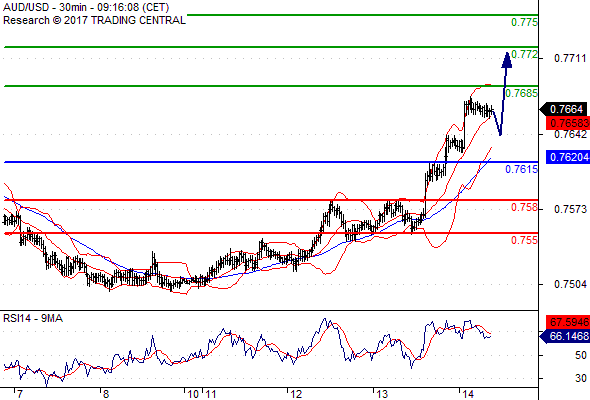Click the red 0.755 support label
The height and width of the screenshot is (400, 590).
[x=524, y=240]
